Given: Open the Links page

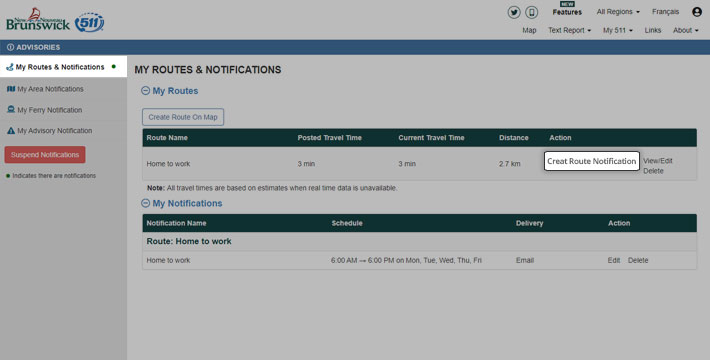Looking at the screenshot, I should pyautogui.click(x=652, y=30).
